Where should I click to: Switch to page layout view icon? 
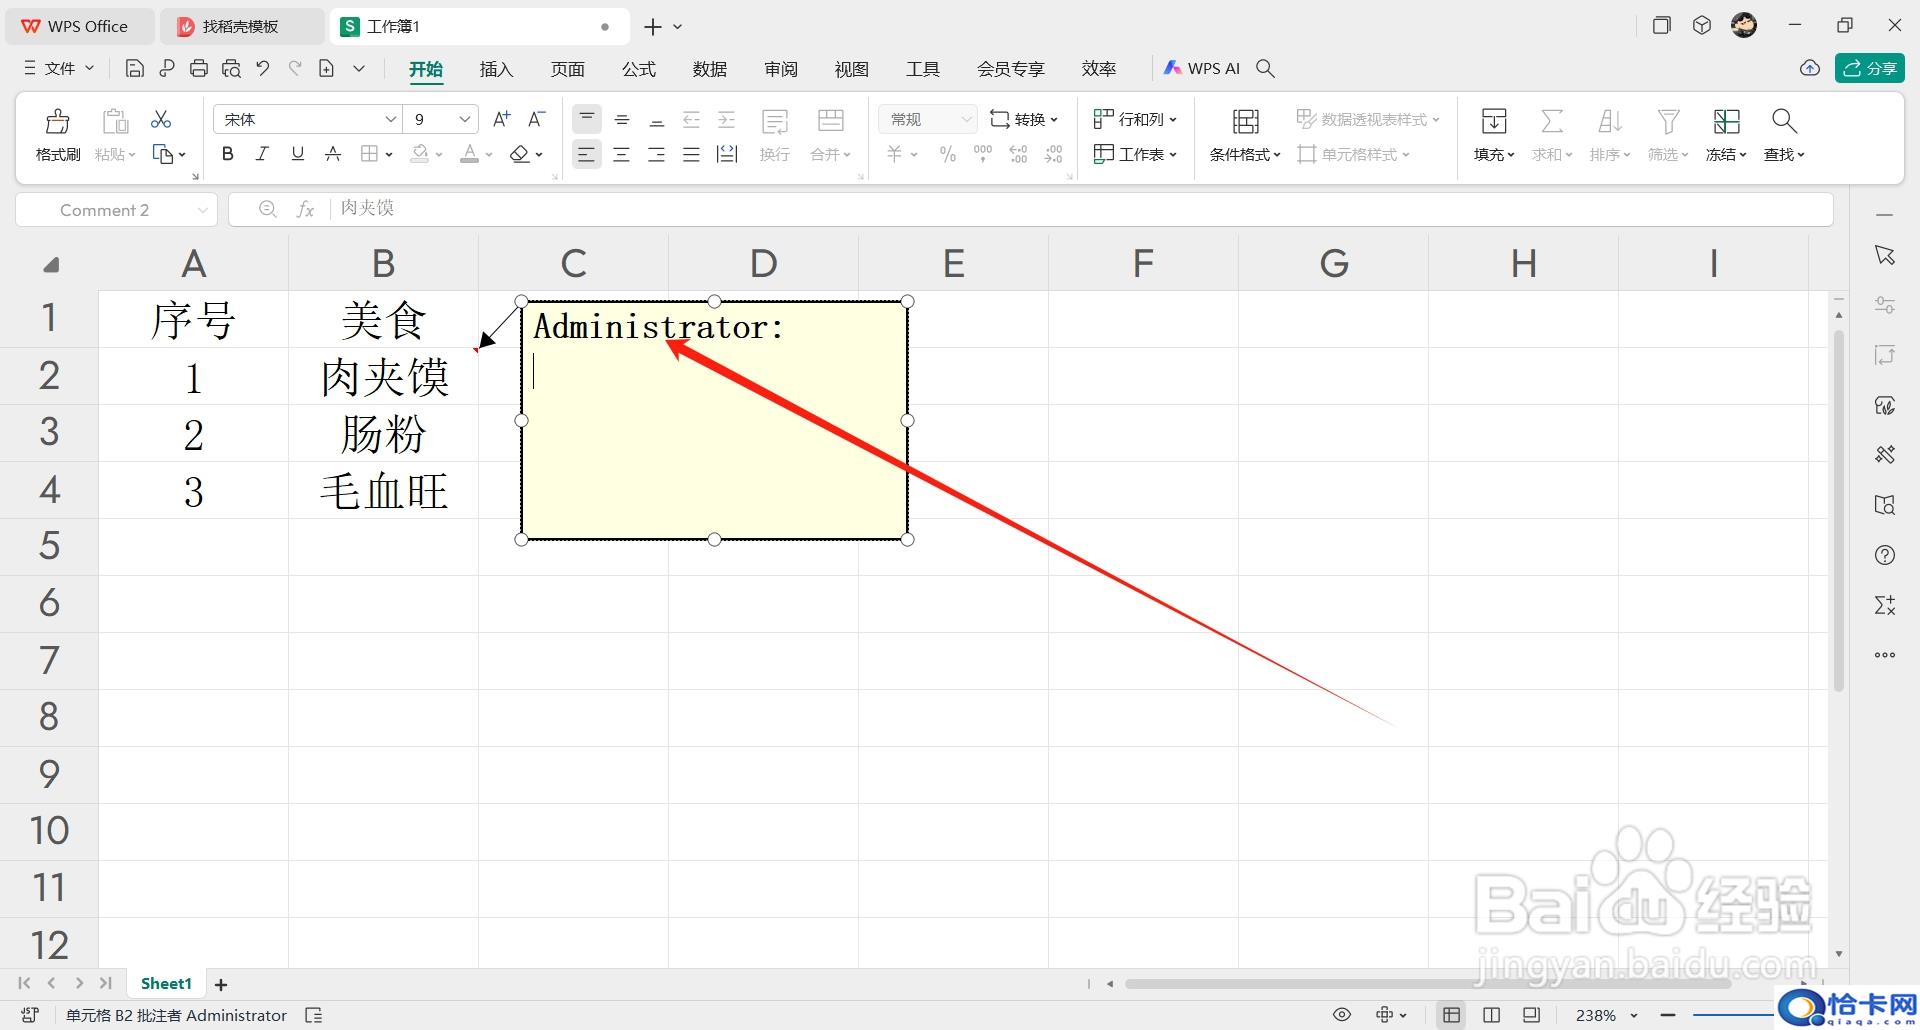coord(1491,1015)
